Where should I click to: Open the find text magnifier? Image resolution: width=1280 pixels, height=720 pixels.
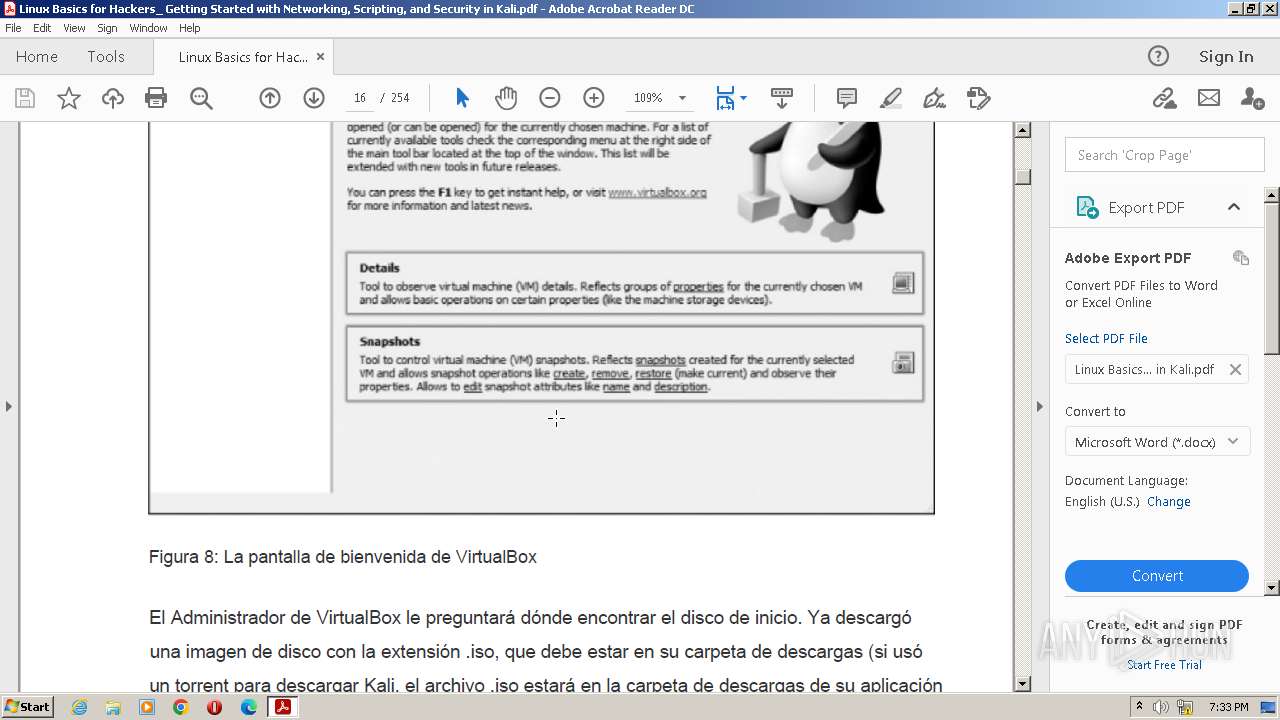(x=201, y=98)
